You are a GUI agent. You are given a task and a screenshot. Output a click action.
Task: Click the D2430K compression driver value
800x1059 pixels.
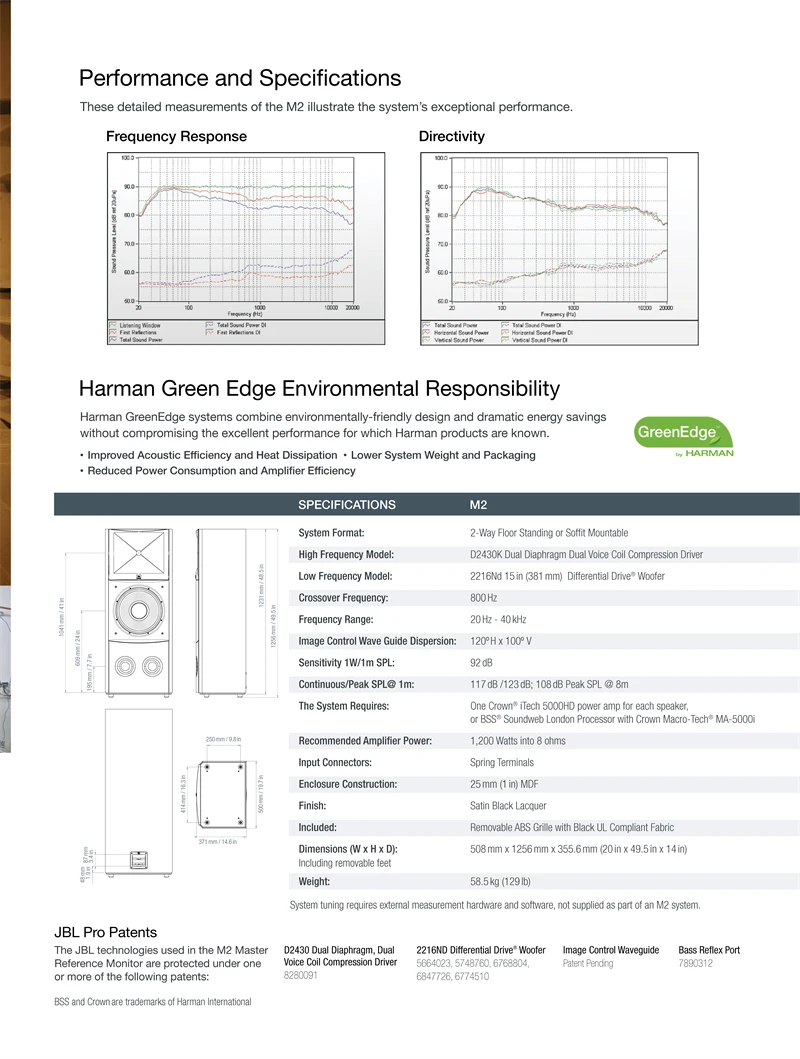click(x=586, y=554)
